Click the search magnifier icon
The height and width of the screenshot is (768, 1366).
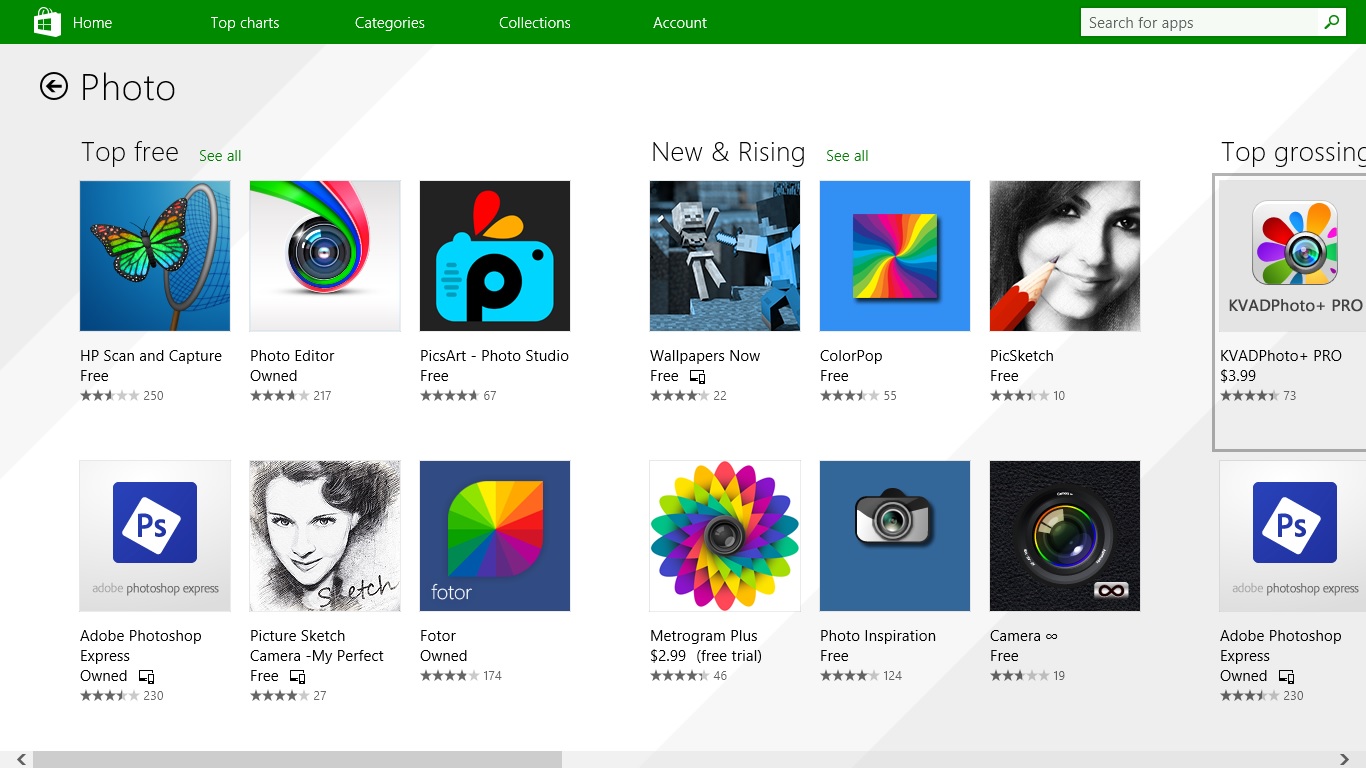[1331, 22]
